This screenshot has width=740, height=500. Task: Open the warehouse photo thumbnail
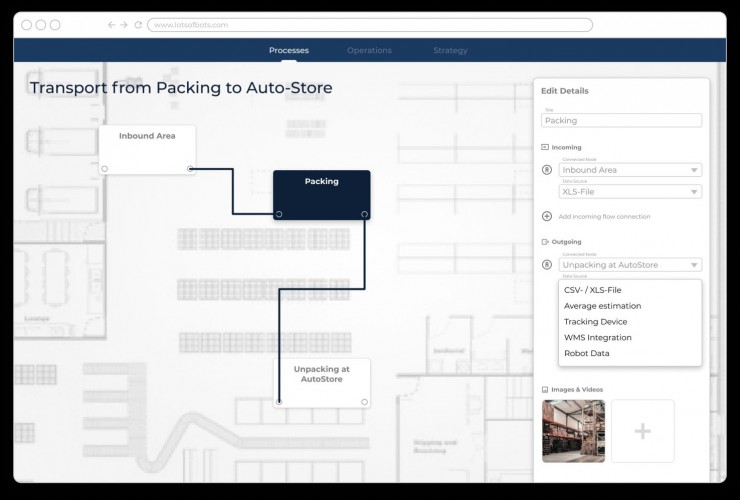pos(573,431)
